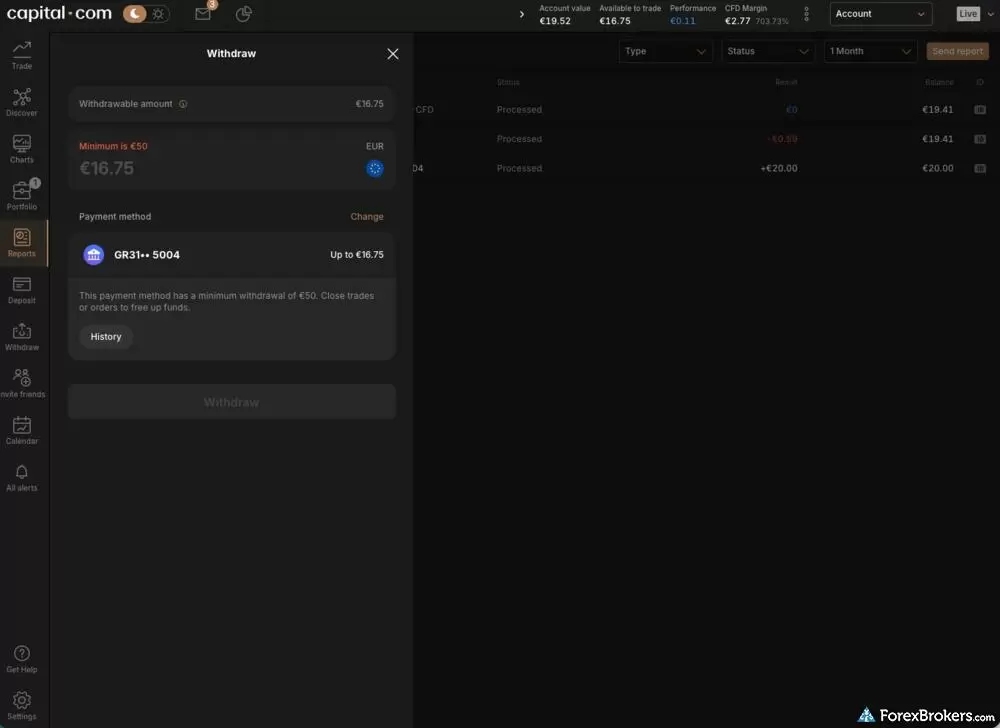Click the info icon beside Withdrawable amount
Viewport: 1000px width, 728px height.
(183, 104)
